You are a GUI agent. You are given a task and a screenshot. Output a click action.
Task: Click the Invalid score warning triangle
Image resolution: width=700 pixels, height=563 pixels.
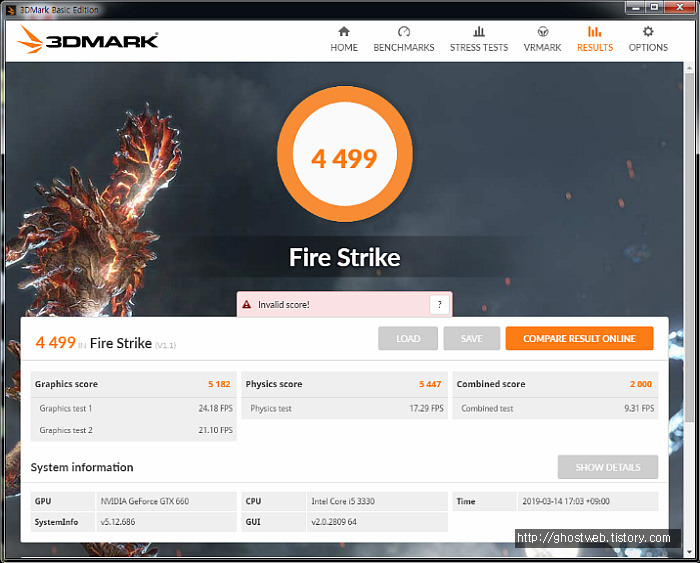point(246,304)
